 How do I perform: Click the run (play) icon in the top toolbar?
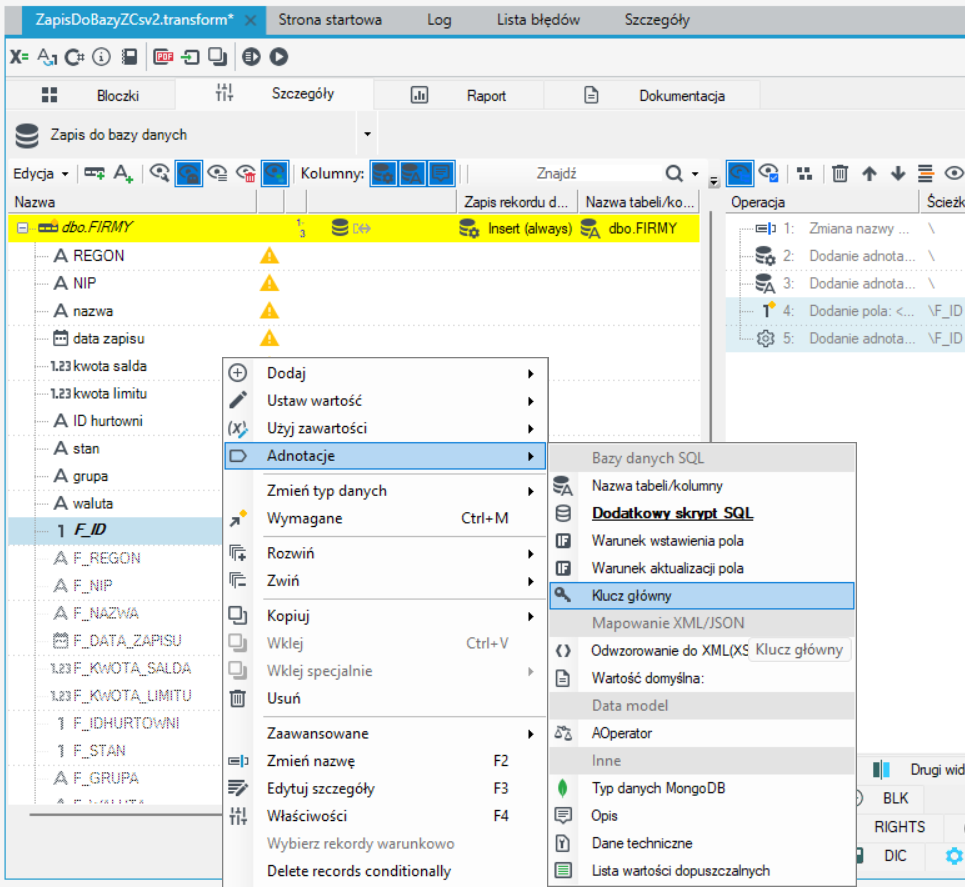click(x=279, y=57)
